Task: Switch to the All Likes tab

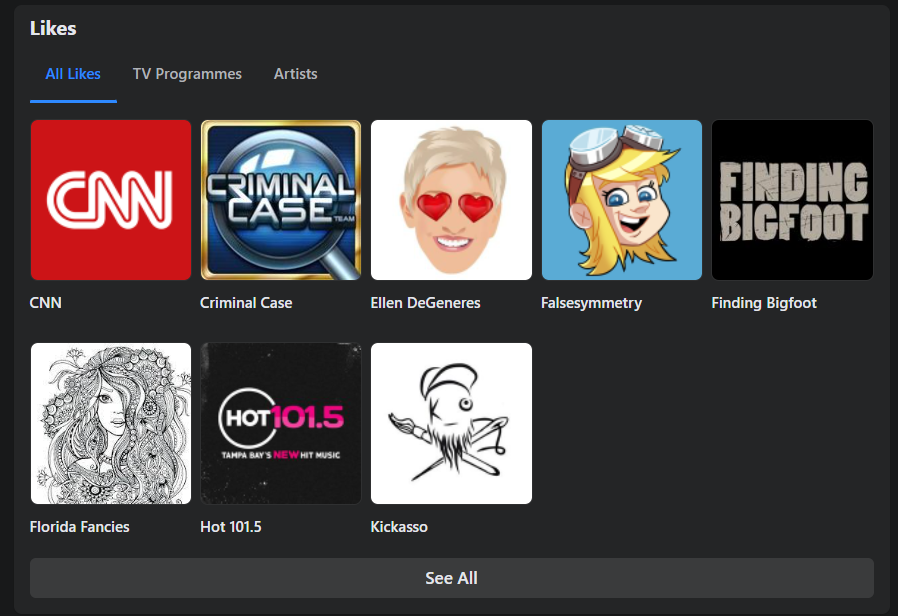Action: tap(73, 74)
